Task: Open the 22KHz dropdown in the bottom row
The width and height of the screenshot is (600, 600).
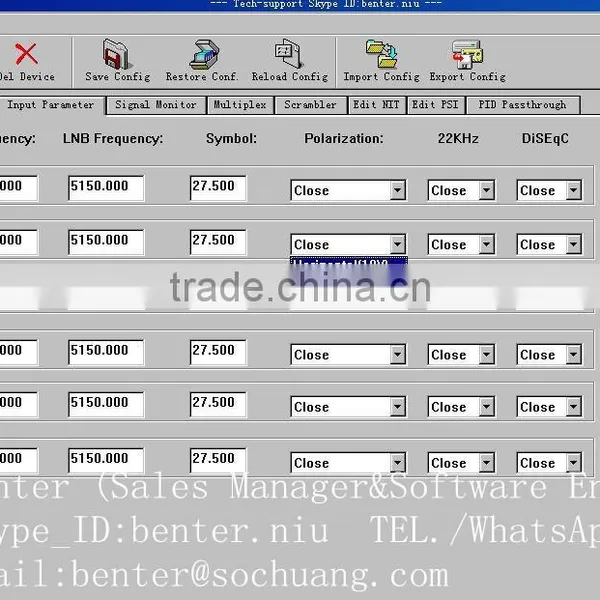Action: click(x=486, y=463)
